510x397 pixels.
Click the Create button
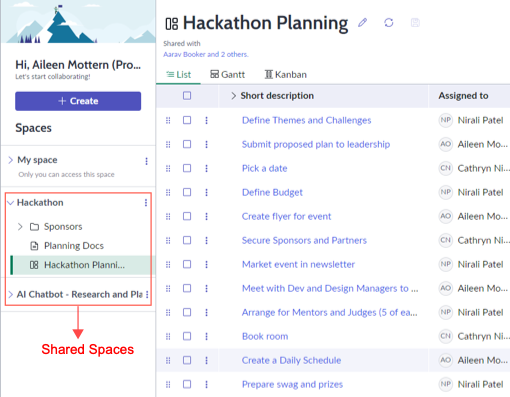point(78,101)
